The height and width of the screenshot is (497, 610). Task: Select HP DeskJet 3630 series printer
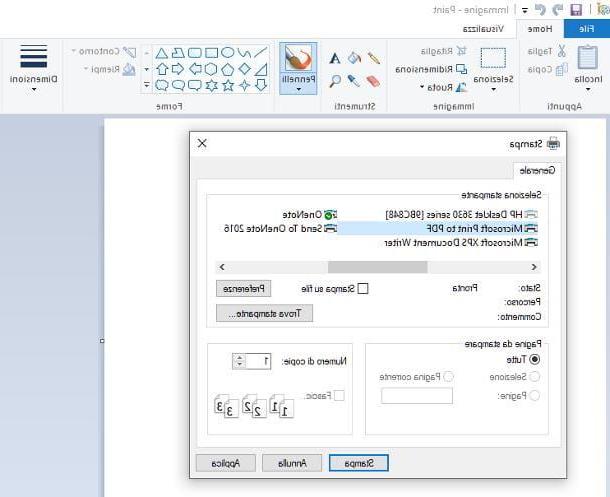click(x=461, y=215)
